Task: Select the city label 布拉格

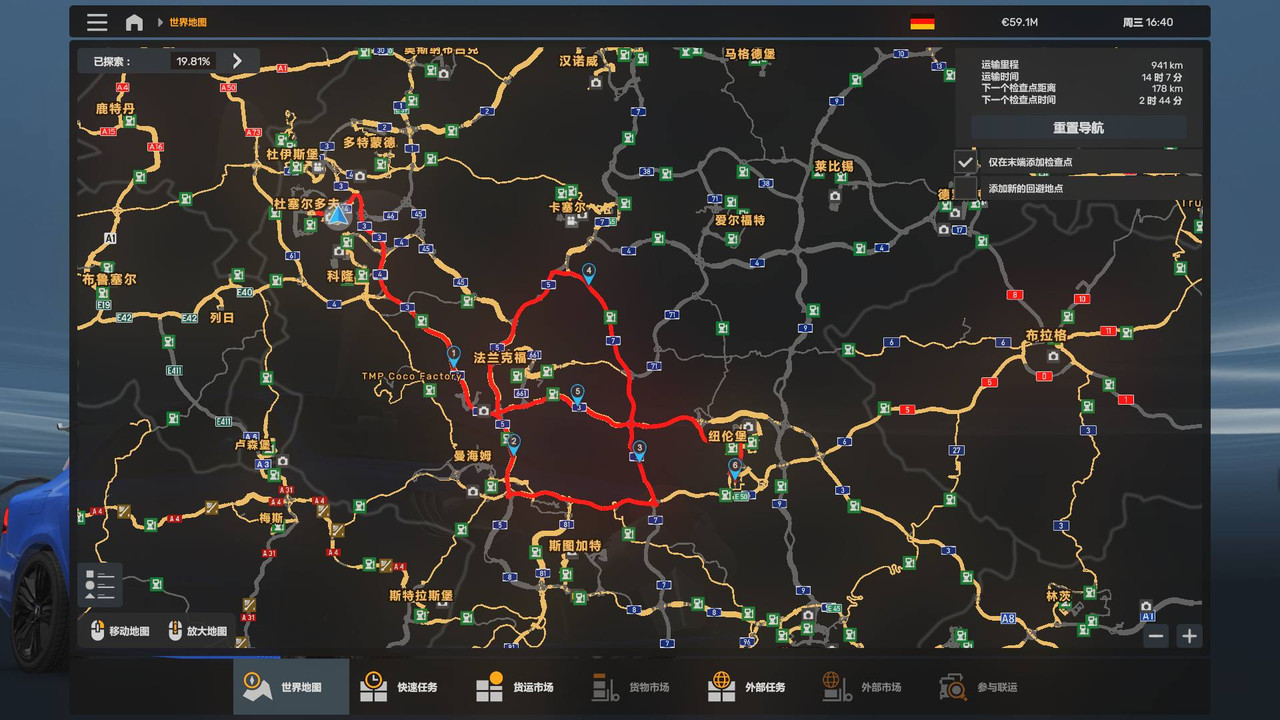Action: [x=1045, y=335]
